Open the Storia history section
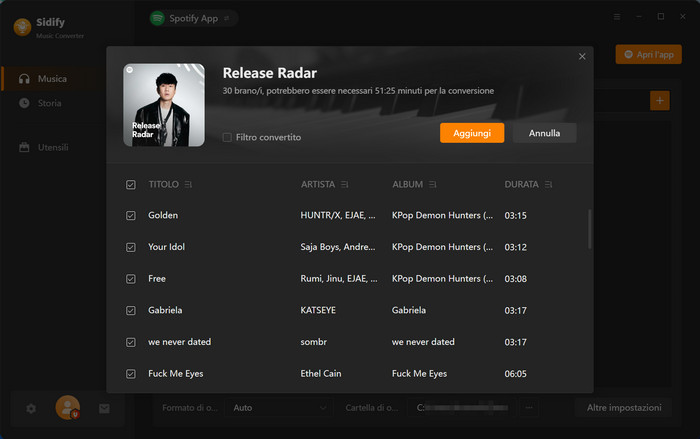 (x=50, y=103)
